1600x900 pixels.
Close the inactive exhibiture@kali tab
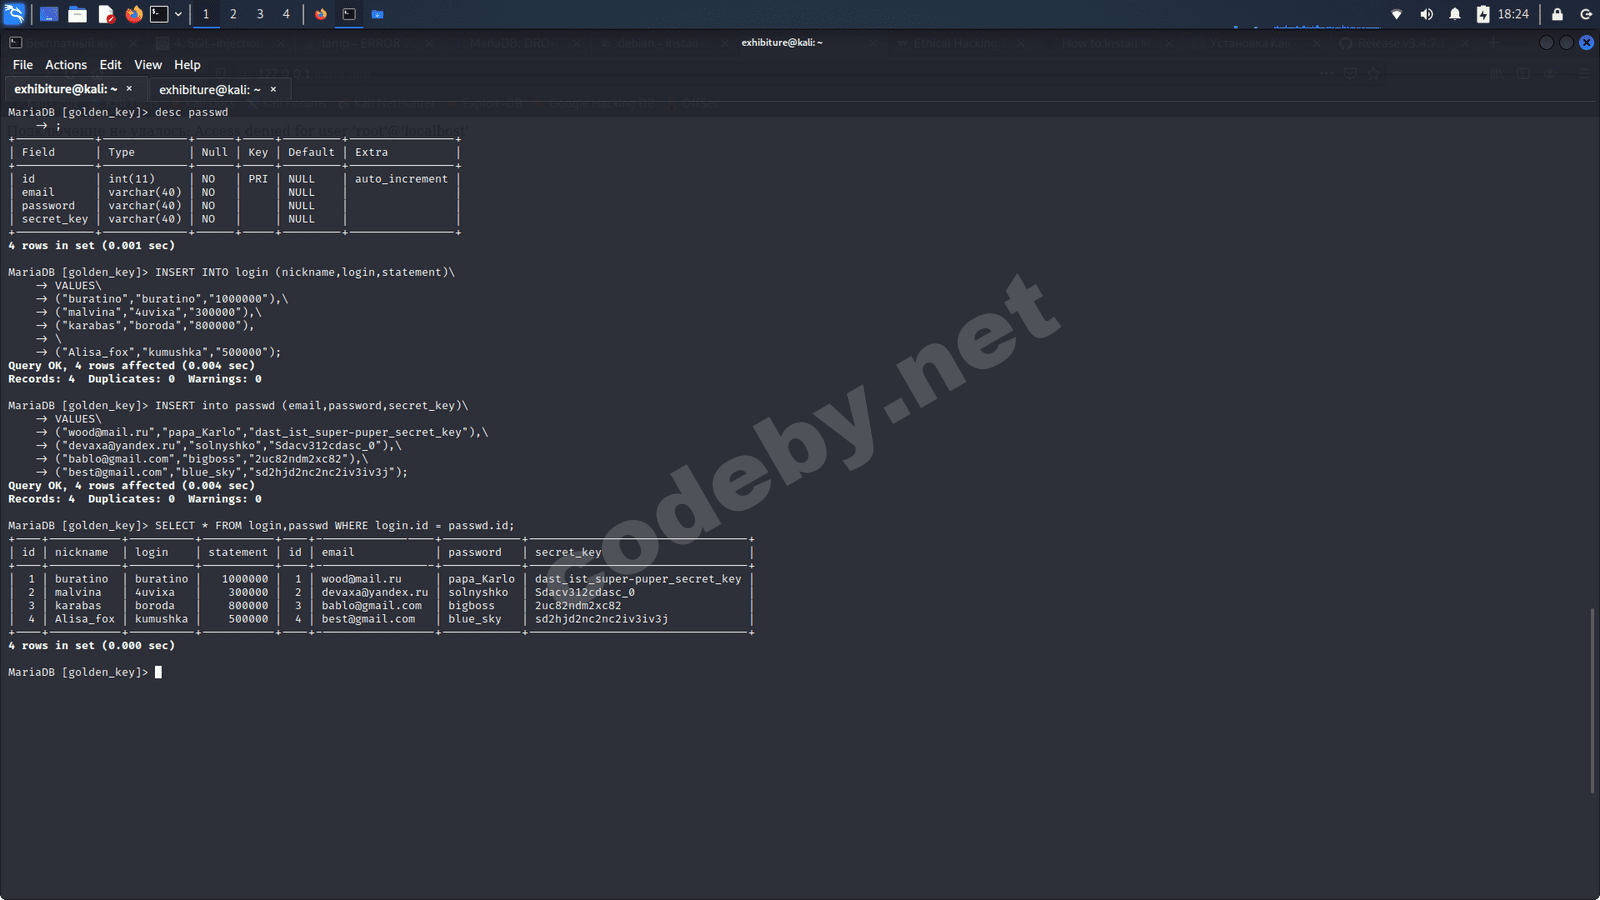pyautogui.click(x=273, y=90)
